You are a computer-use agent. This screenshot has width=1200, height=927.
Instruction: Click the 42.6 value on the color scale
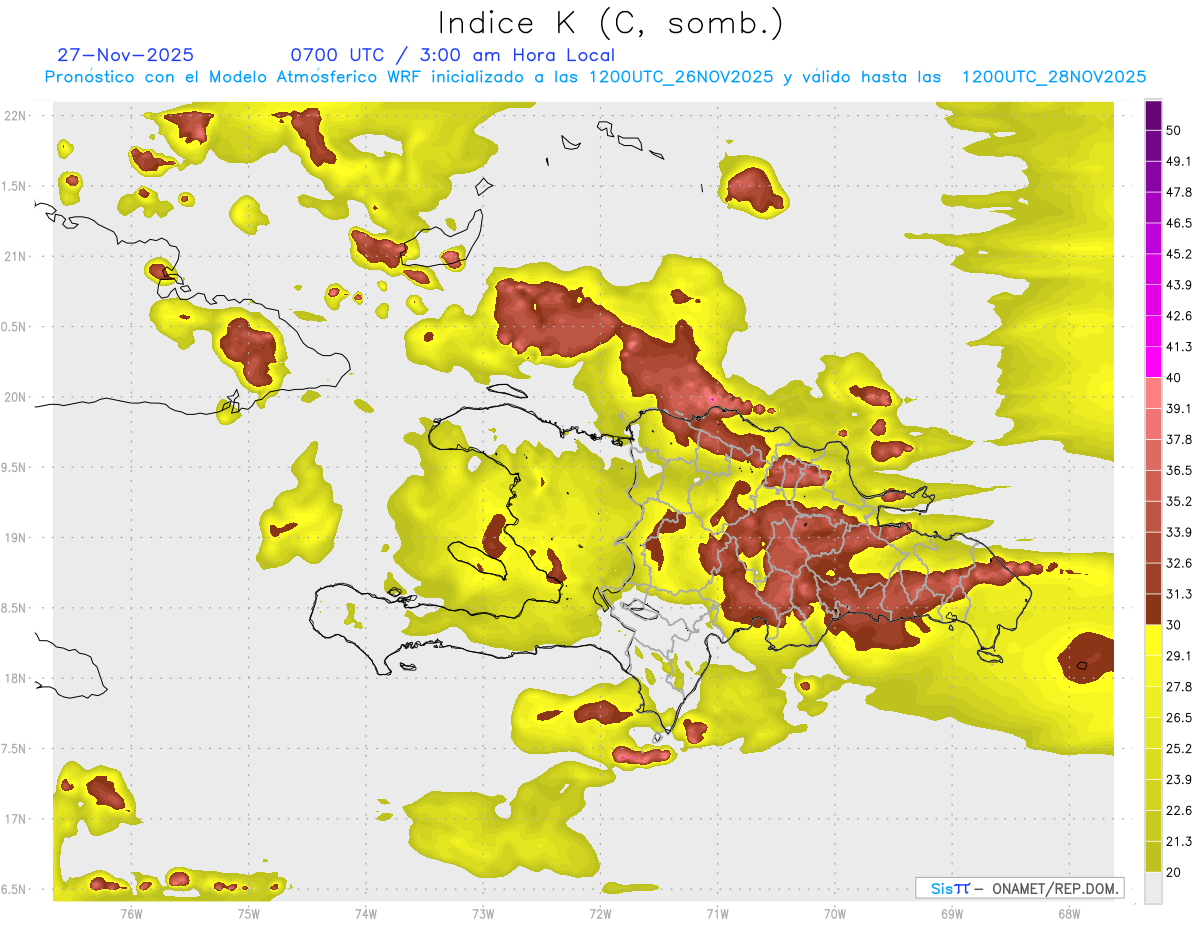coord(1179,316)
